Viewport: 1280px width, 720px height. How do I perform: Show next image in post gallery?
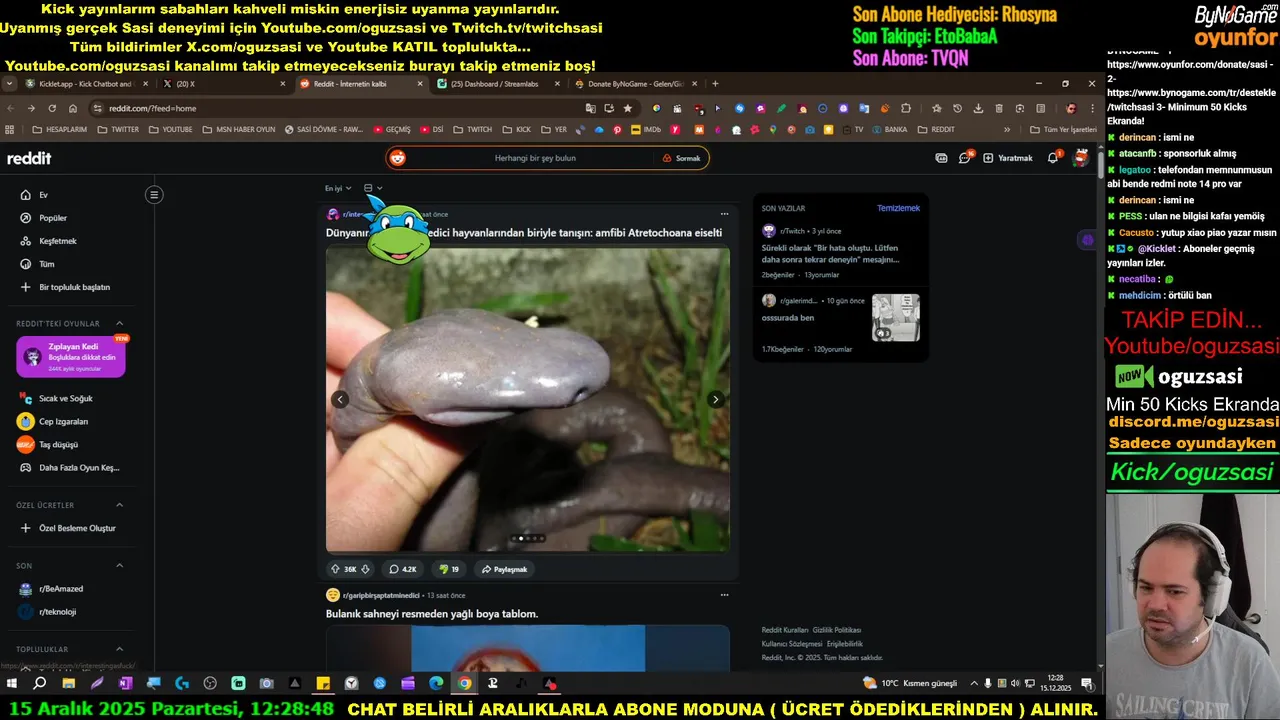point(716,399)
